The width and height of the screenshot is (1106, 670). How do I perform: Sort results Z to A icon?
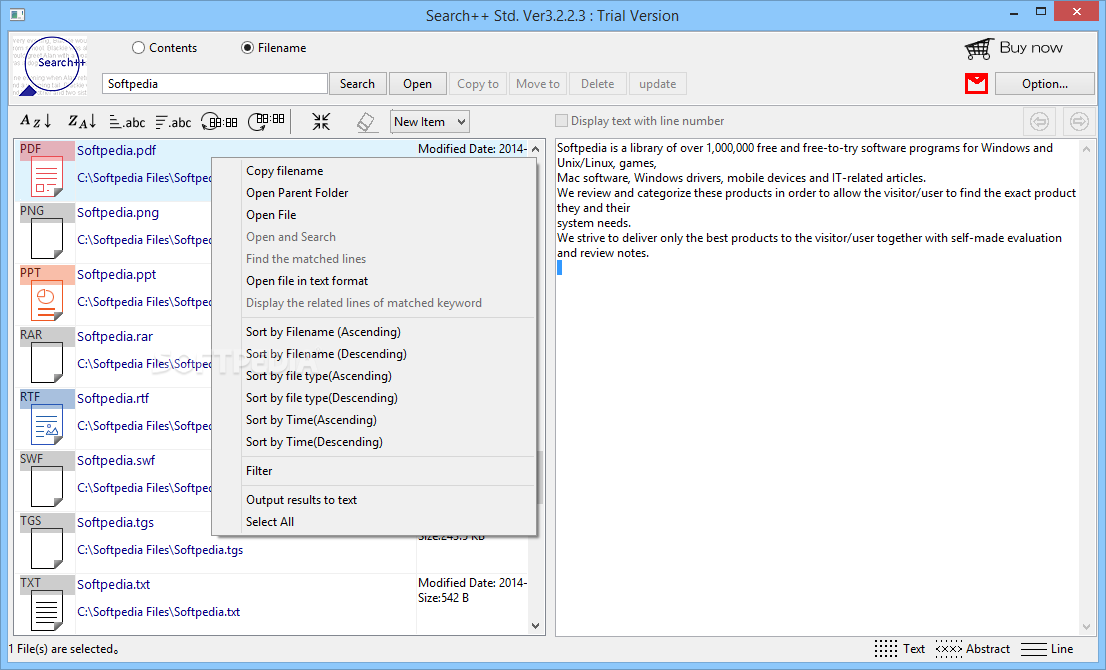coord(81,121)
